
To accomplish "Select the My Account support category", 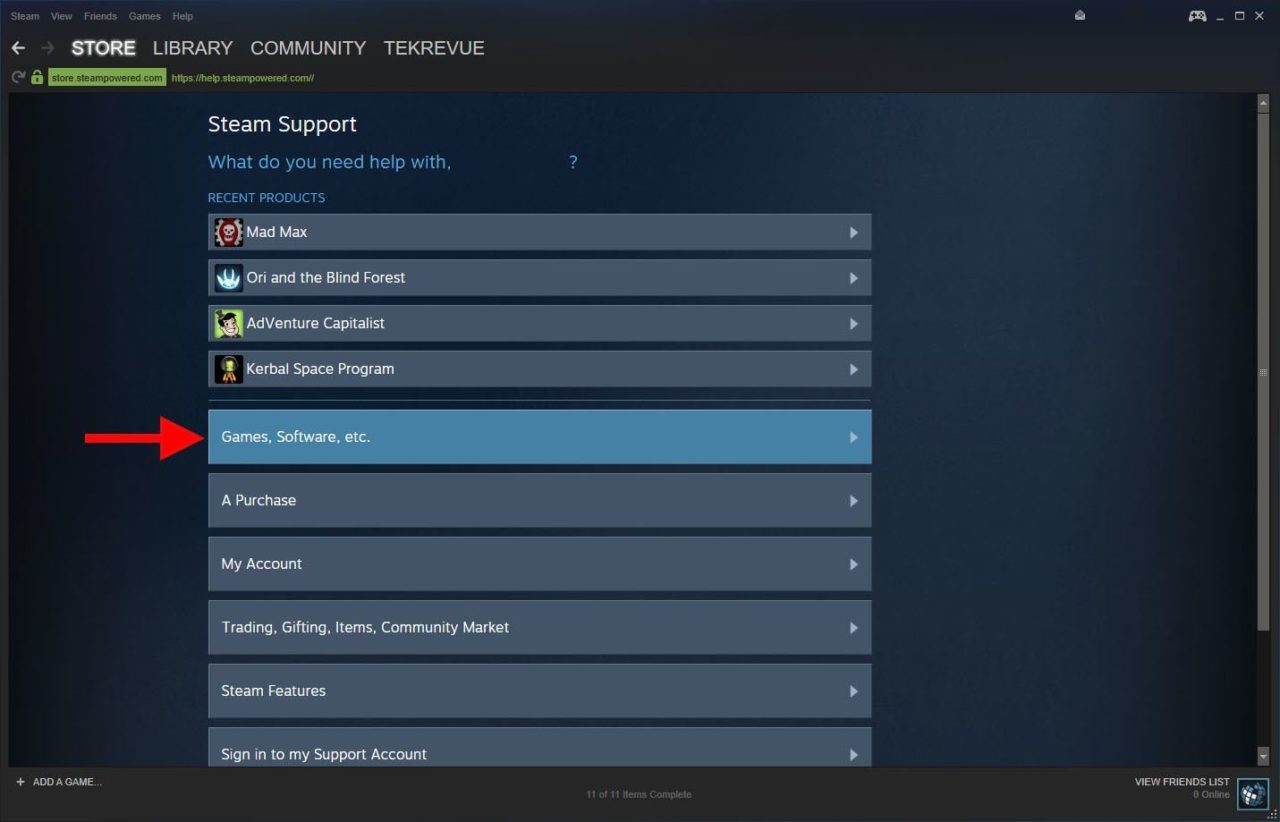I will tap(539, 564).
